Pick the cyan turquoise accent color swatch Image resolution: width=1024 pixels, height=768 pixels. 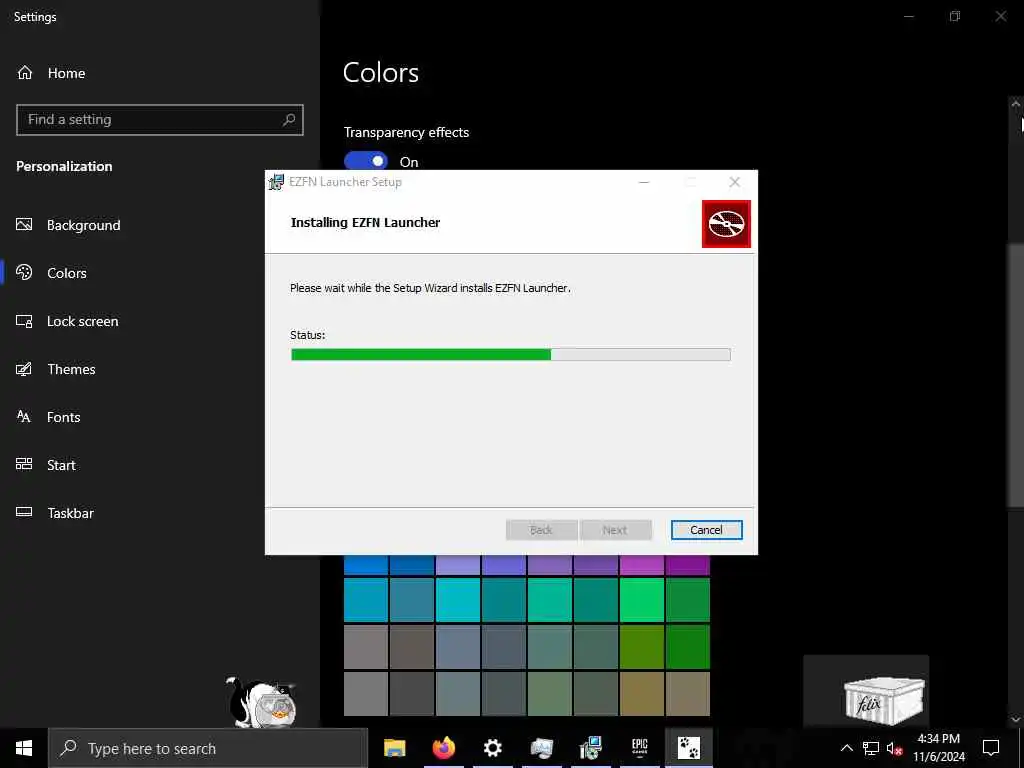click(x=458, y=600)
